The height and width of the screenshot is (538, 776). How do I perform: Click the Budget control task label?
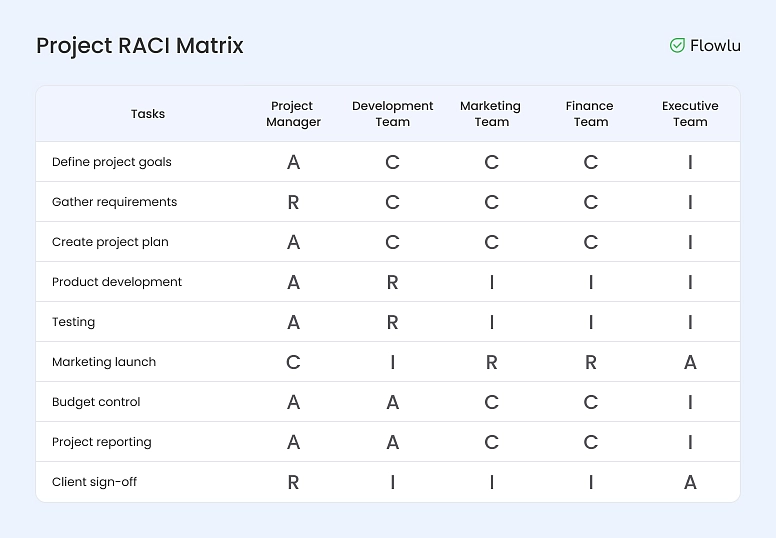pyautogui.click(x=96, y=402)
